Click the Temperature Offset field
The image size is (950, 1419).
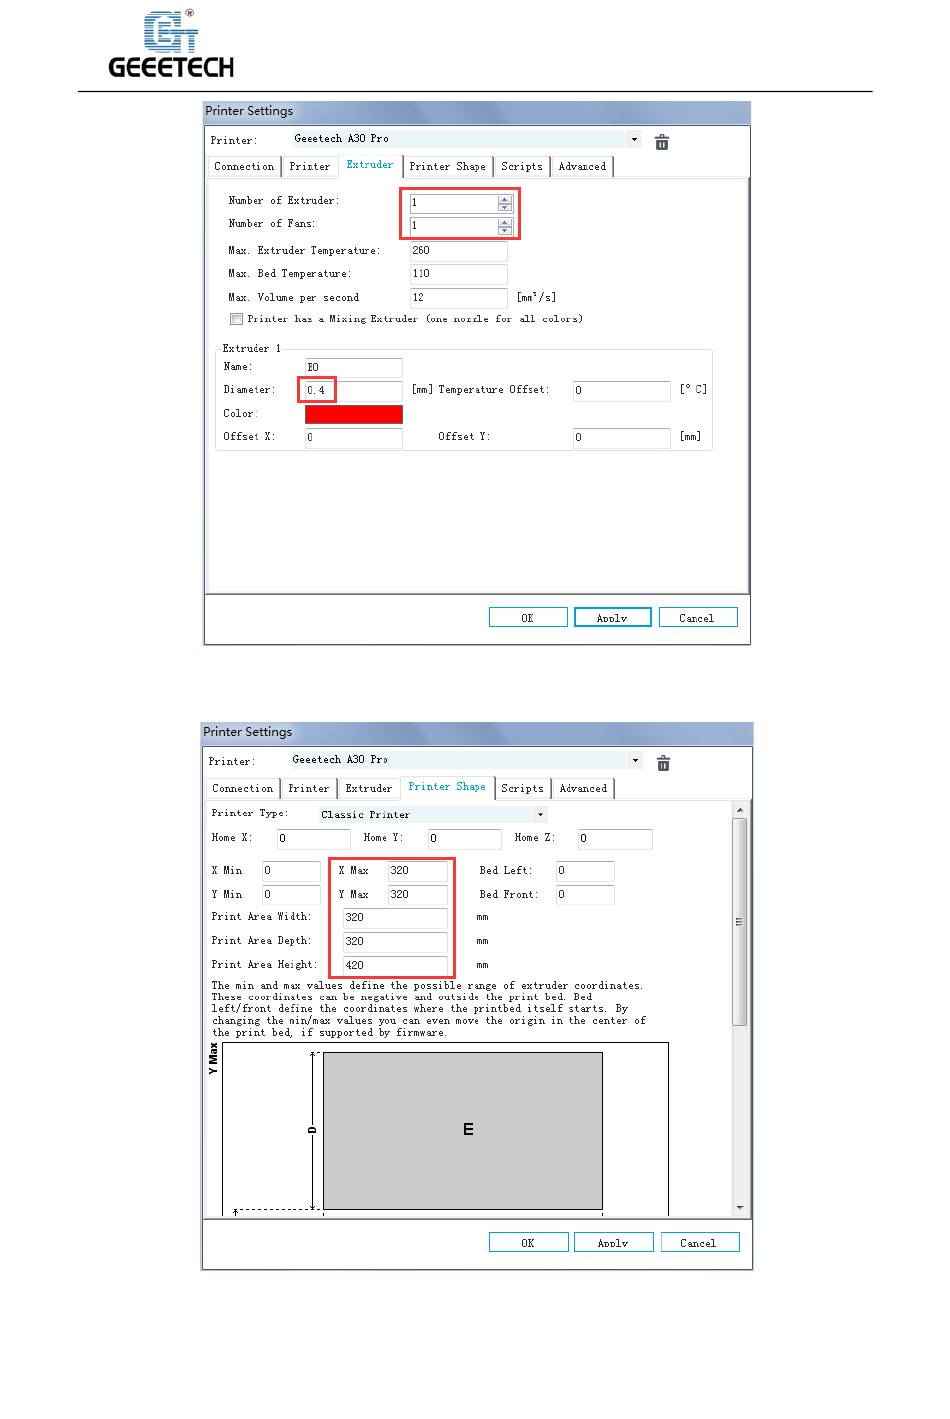pyautogui.click(x=621, y=391)
